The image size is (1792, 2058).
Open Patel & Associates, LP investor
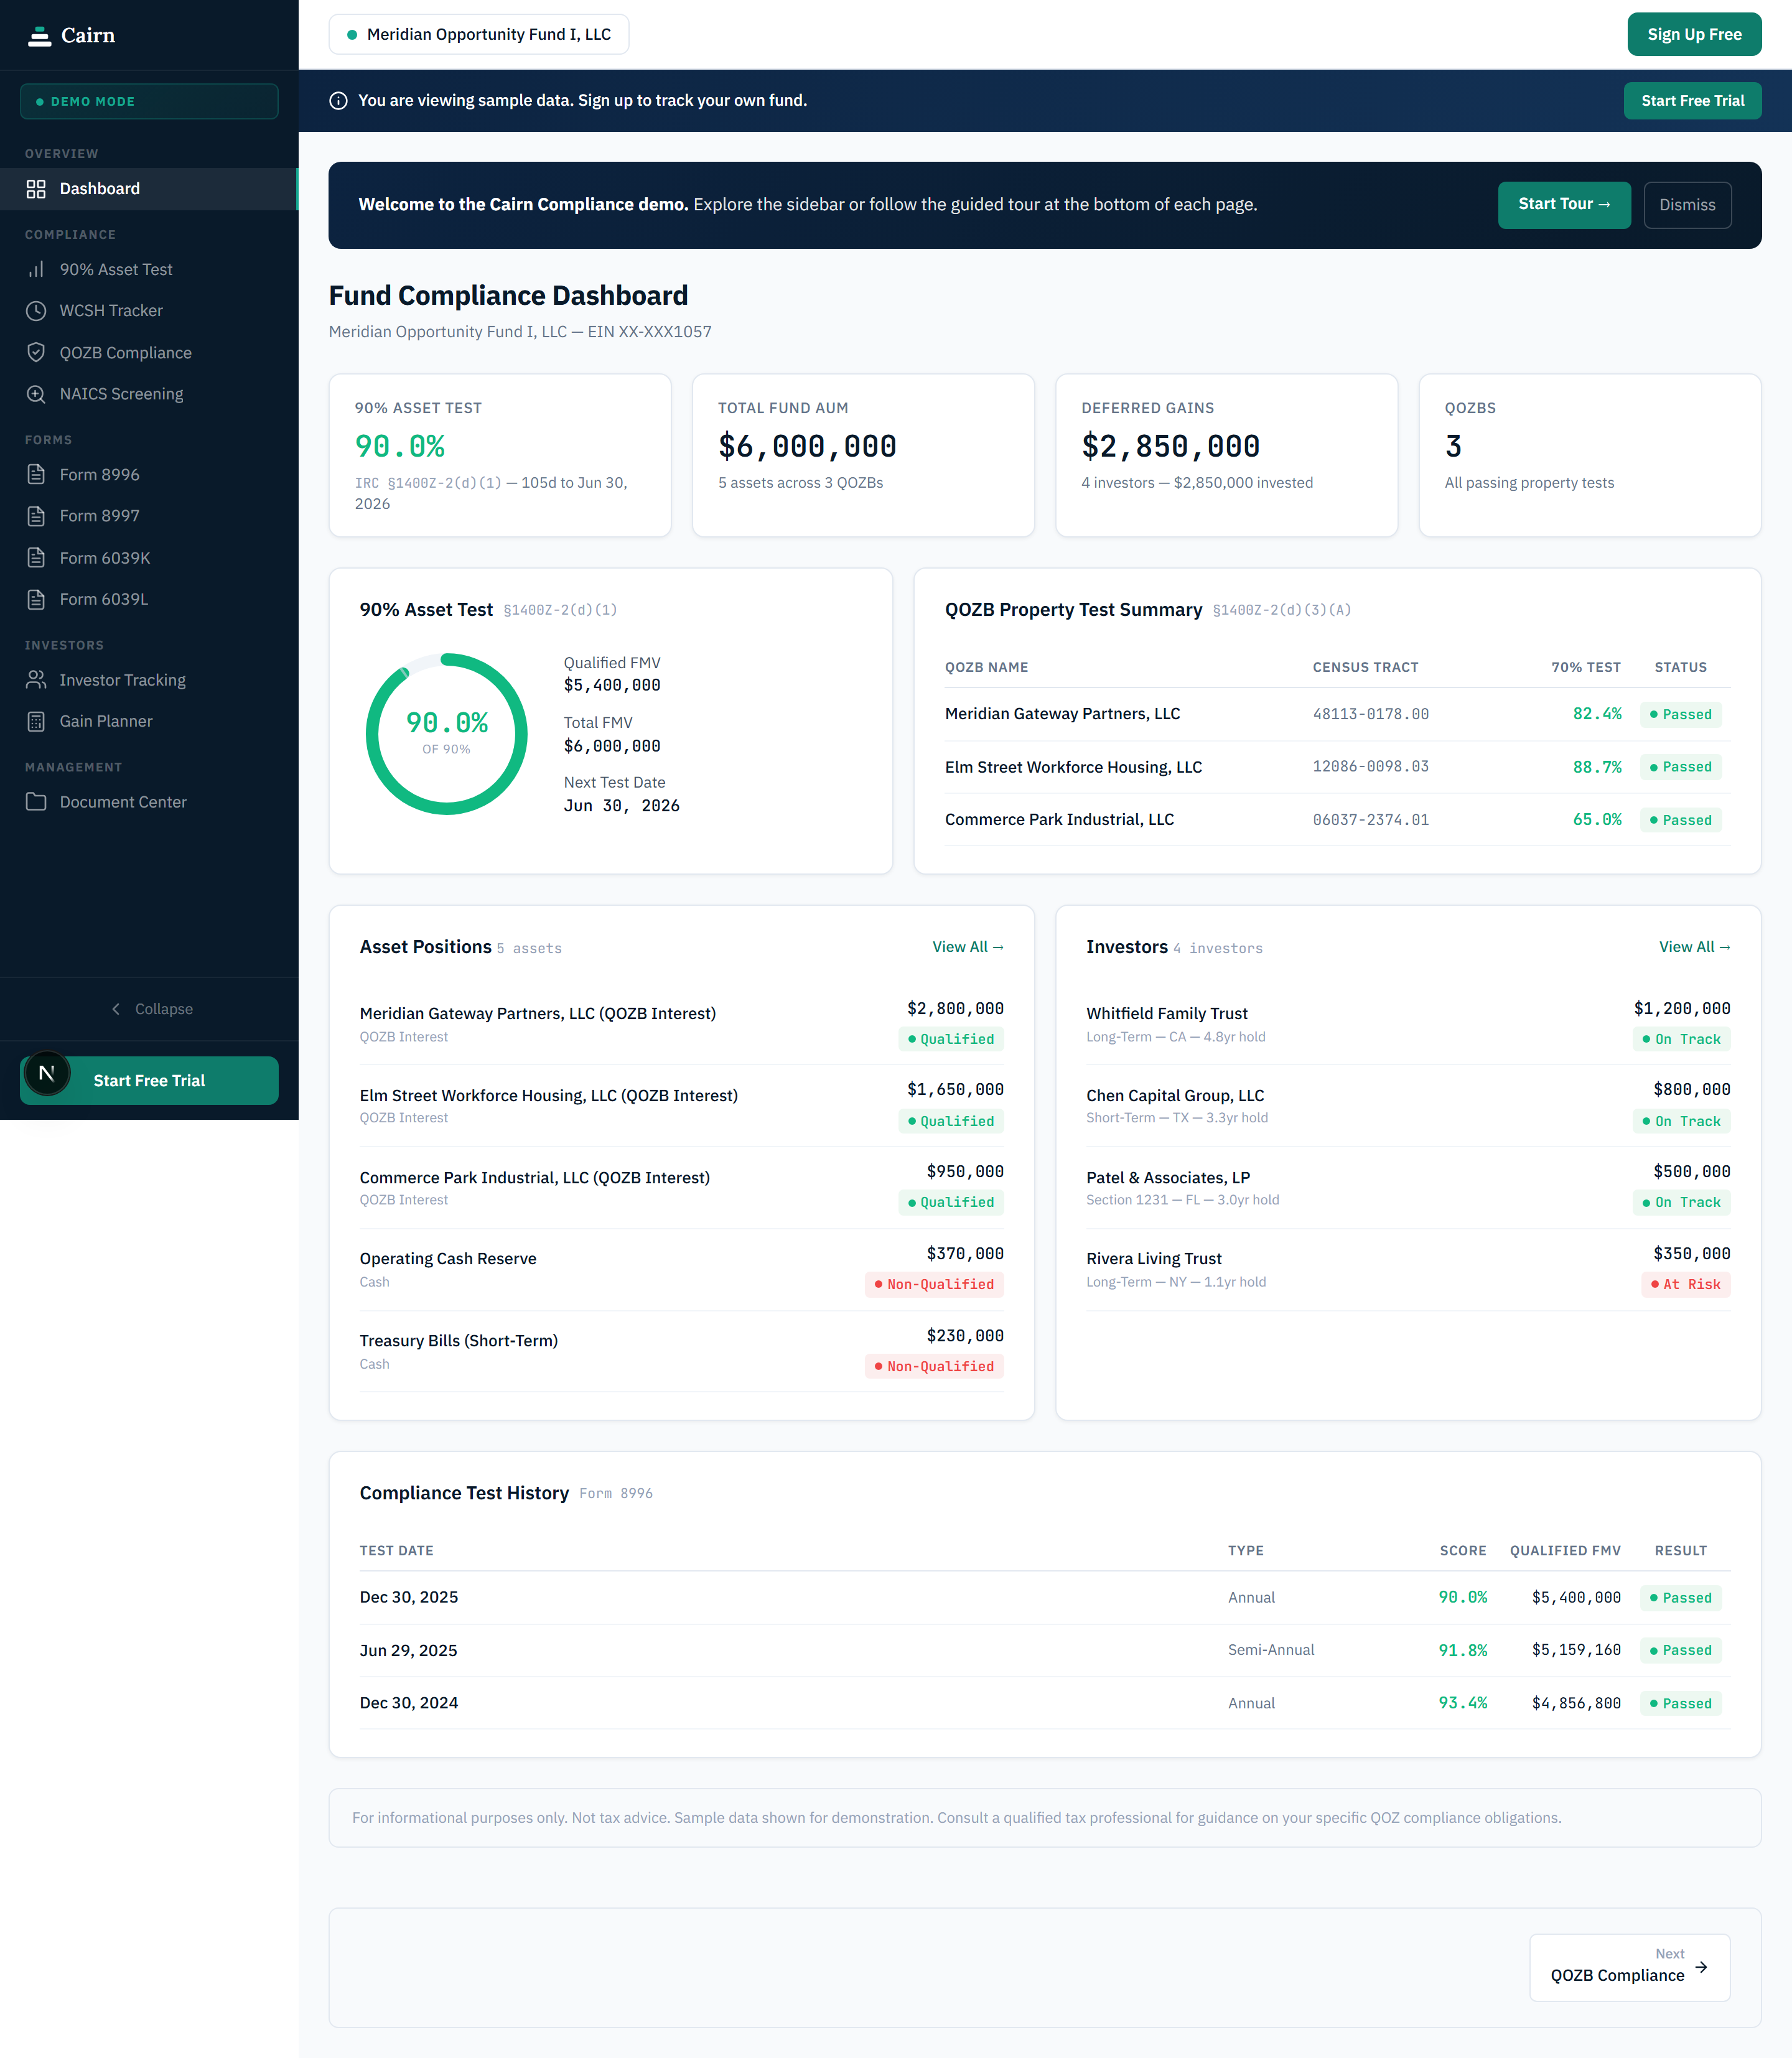(1408, 1188)
